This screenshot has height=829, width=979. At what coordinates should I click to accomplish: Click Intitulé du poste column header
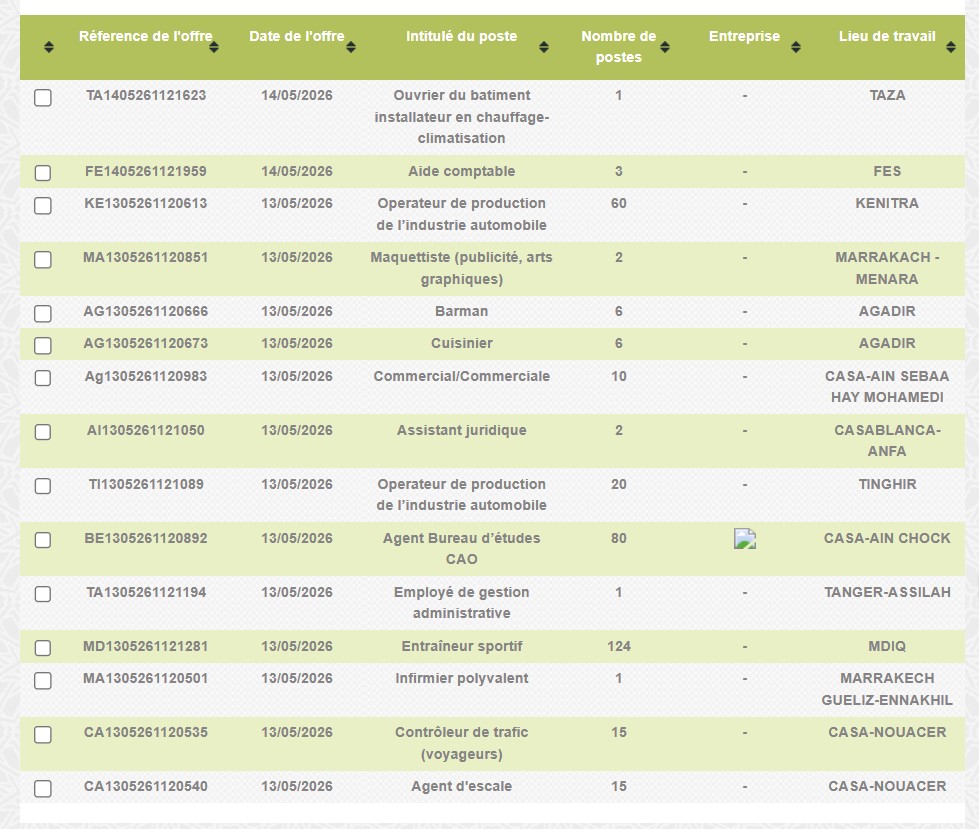[x=461, y=36]
